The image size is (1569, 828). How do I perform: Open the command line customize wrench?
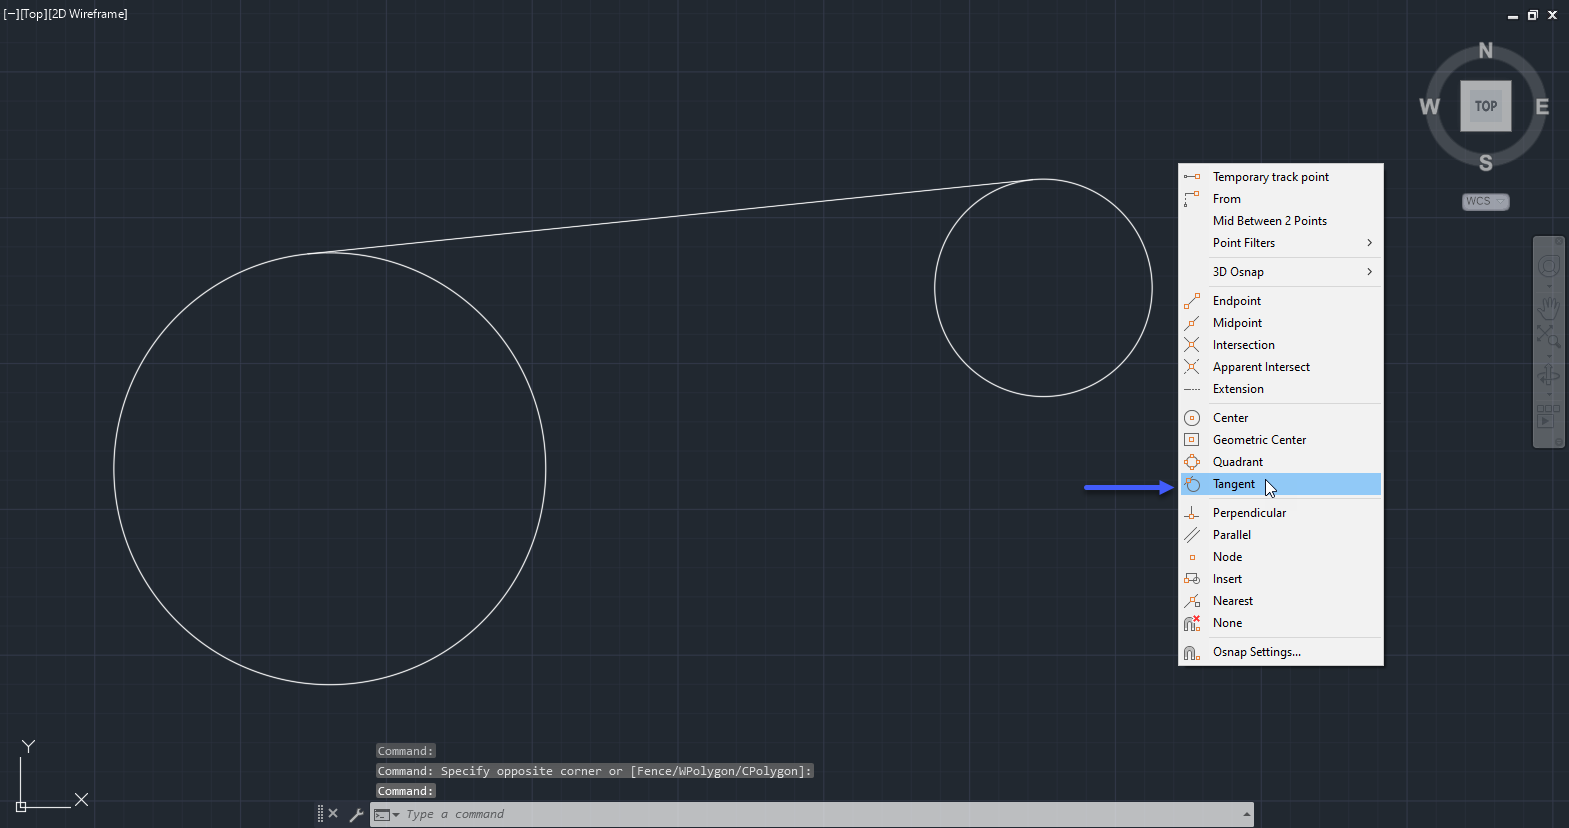click(356, 814)
